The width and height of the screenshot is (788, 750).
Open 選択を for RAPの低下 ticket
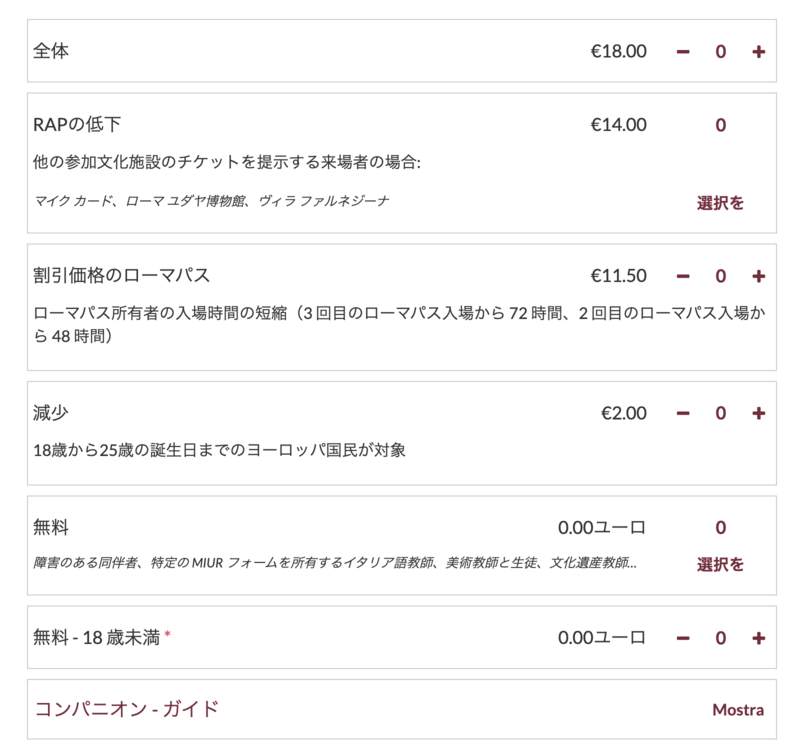tap(720, 203)
